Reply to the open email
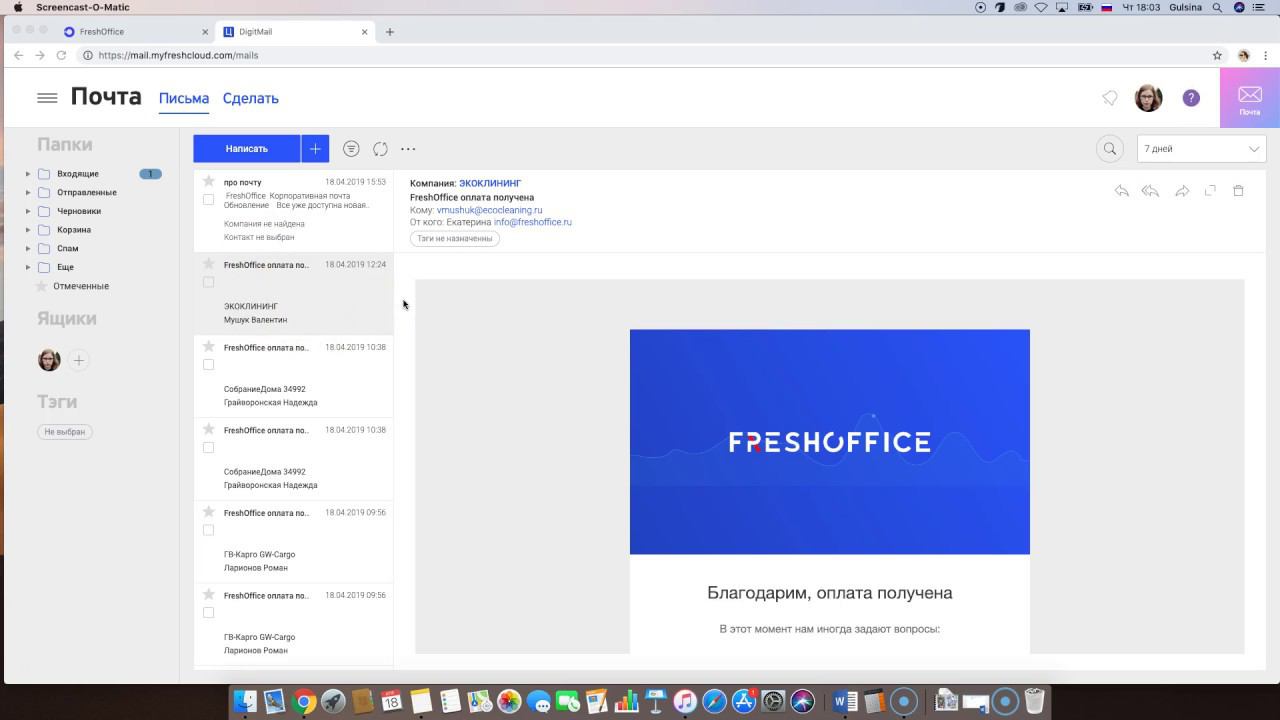The image size is (1280, 720). pyautogui.click(x=1122, y=190)
